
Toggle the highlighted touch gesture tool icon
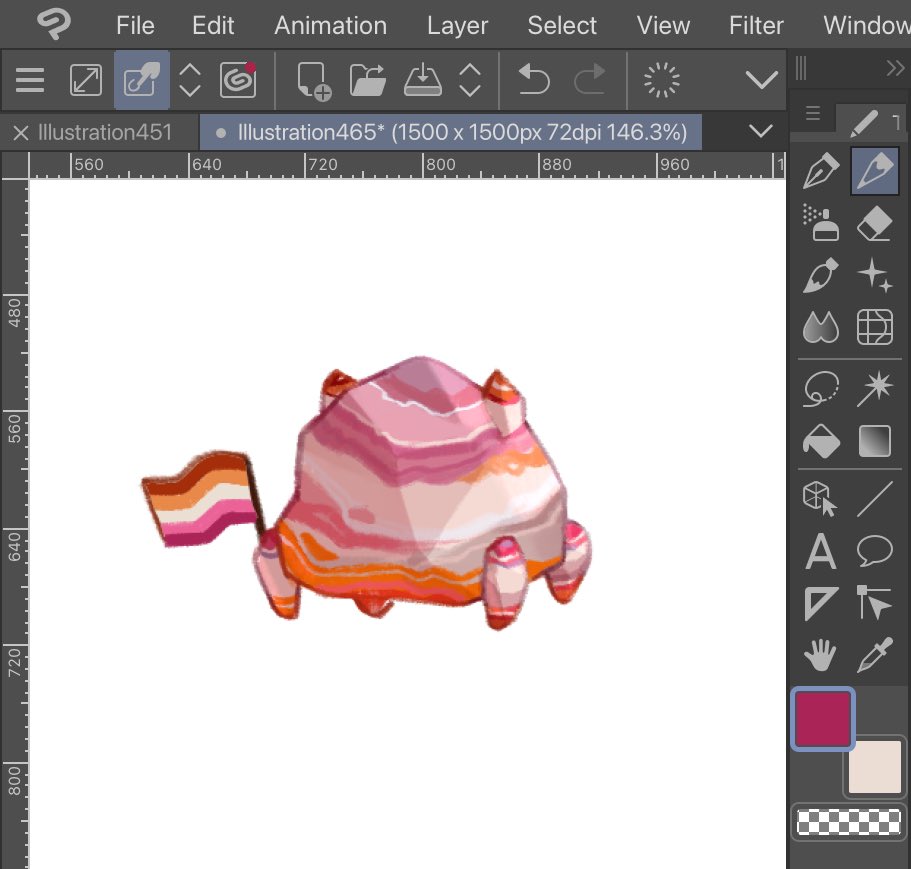click(142, 80)
